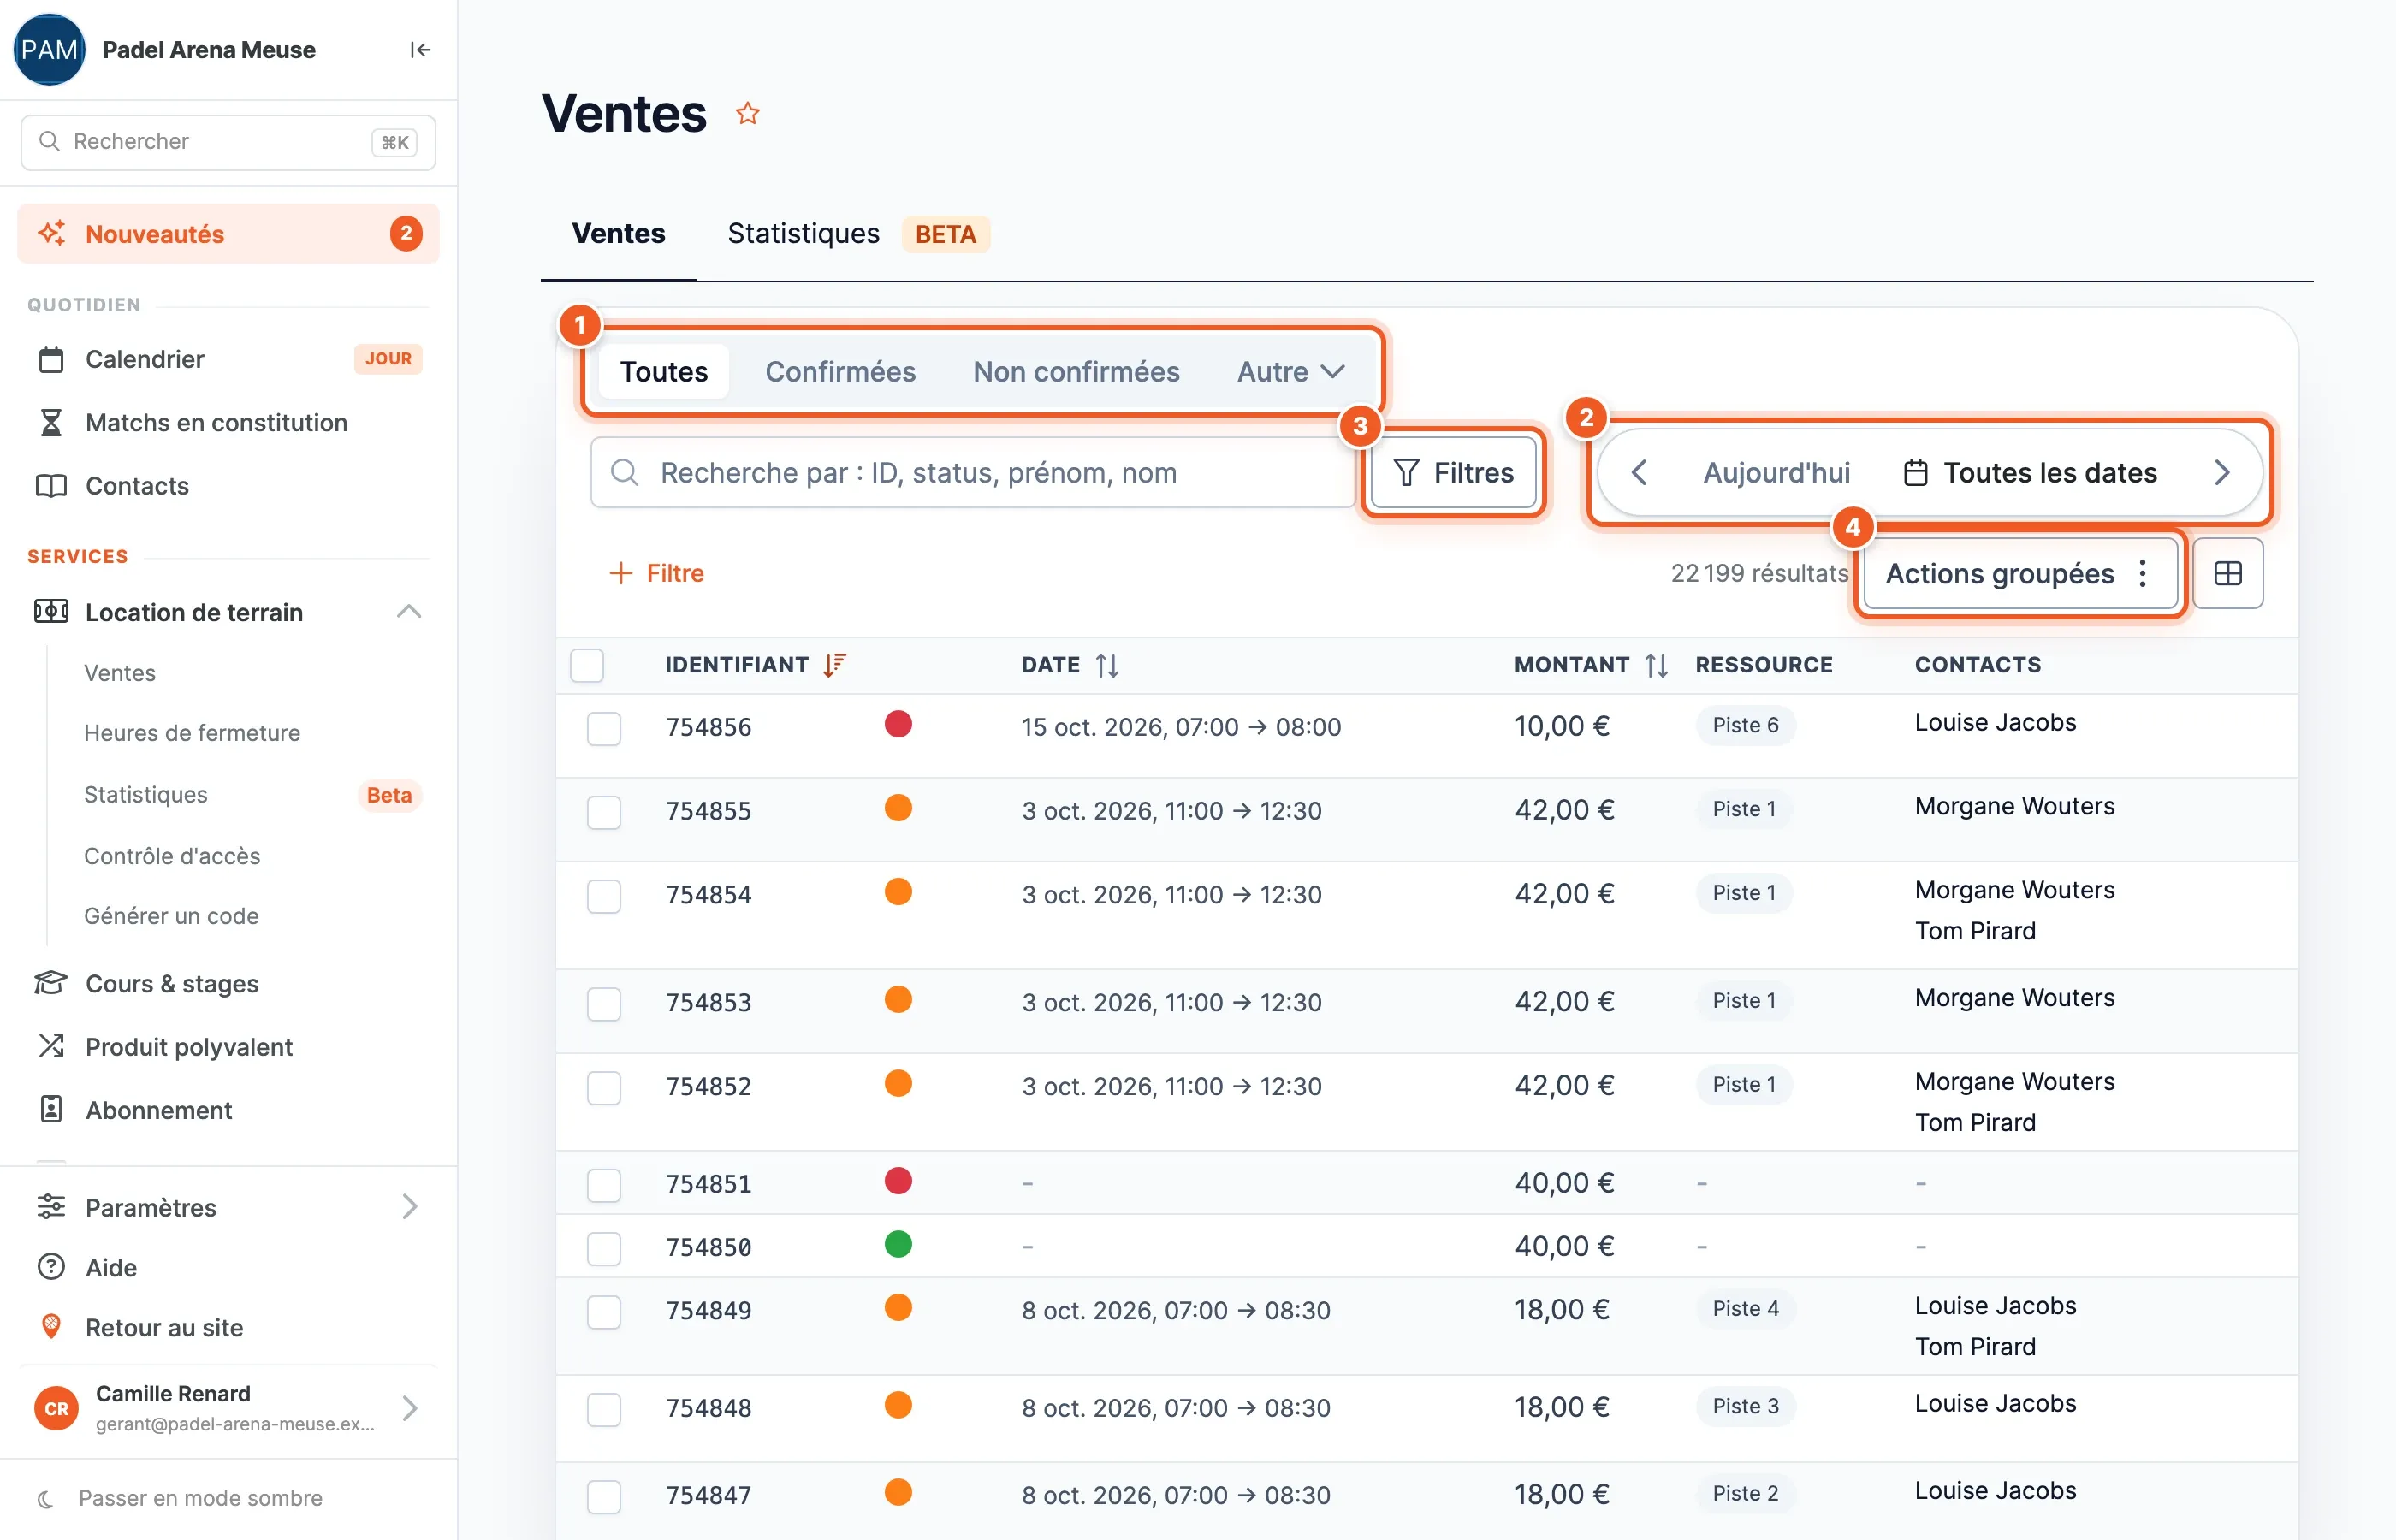Select the Toutes filter tab
The image size is (2396, 1540).
point(664,372)
